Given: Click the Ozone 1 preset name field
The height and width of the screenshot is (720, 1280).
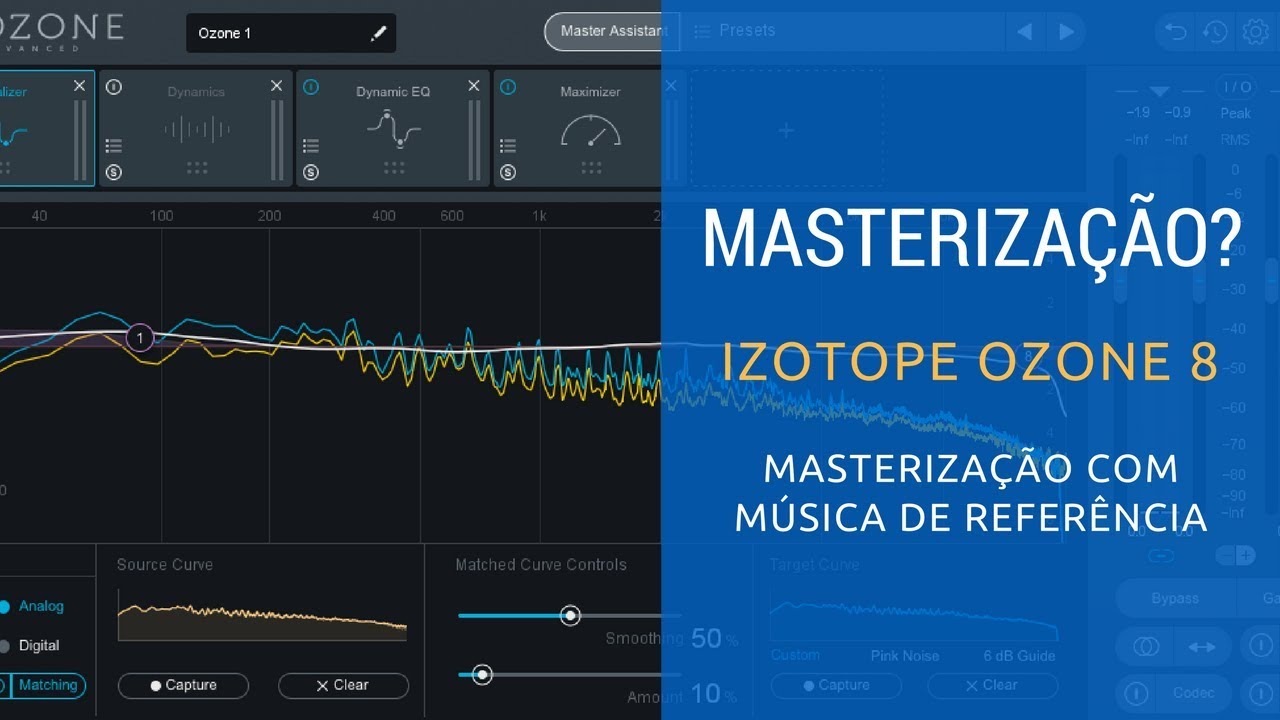Looking at the screenshot, I should coord(291,33).
